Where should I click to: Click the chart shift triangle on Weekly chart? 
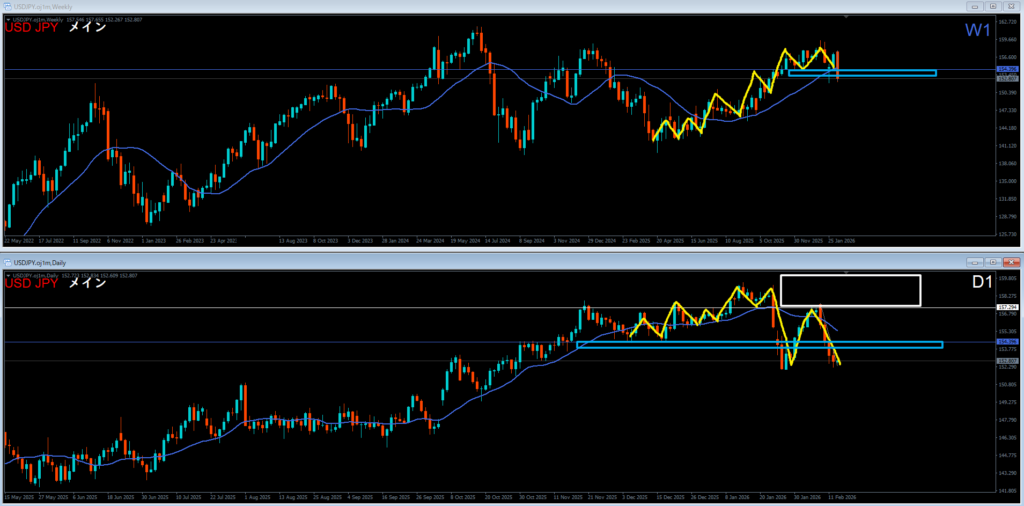pos(848,18)
